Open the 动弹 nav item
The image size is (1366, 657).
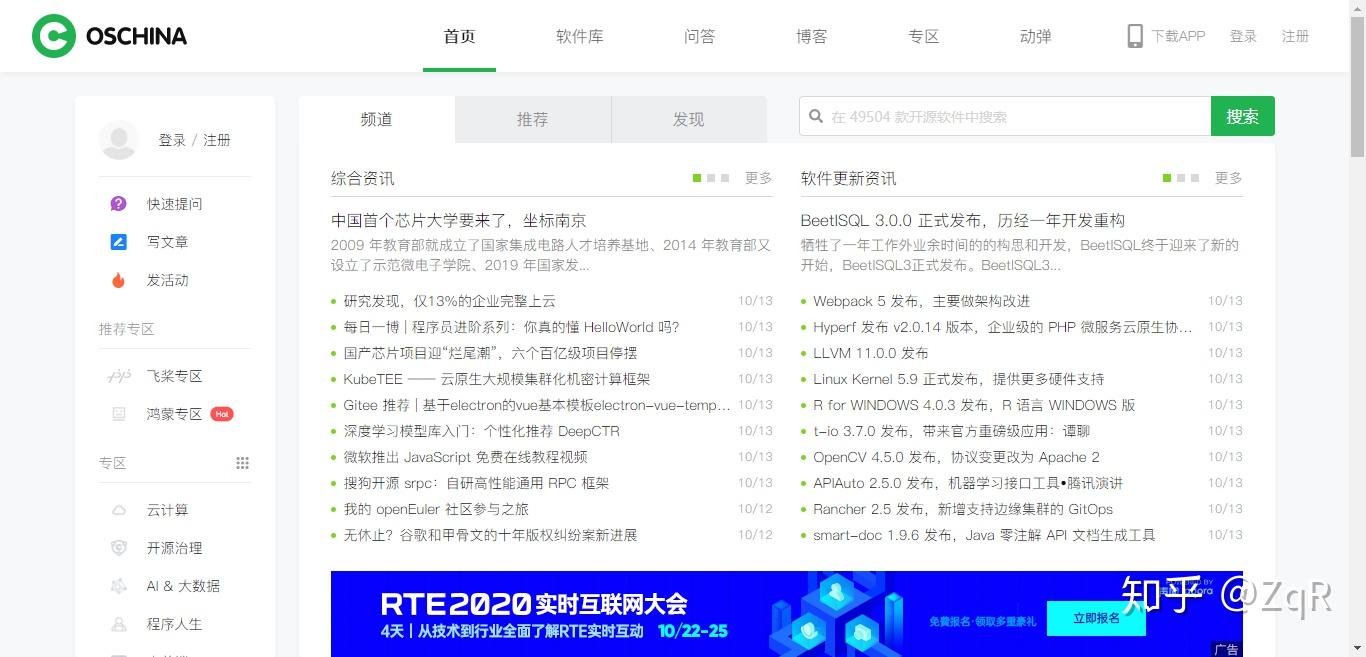1036,36
